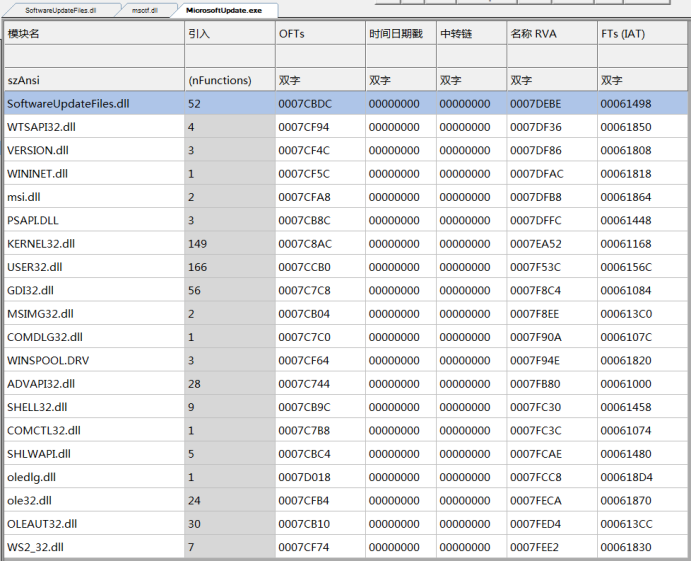Click OFTs value 0007CFB4 in ole32 row
This screenshot has height=561, width=692.
tap(320, 501)
